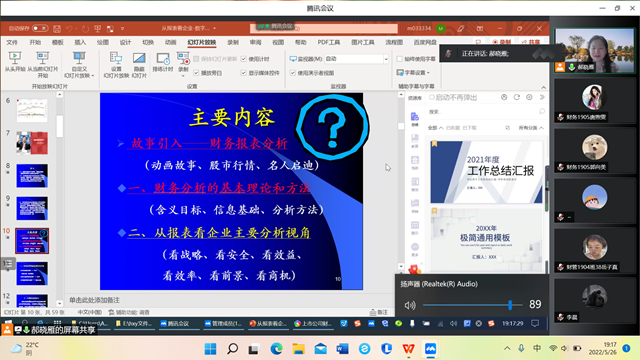Open the 20XX年极简通用模板 template
640x360 pixels.
pos(486,239)
